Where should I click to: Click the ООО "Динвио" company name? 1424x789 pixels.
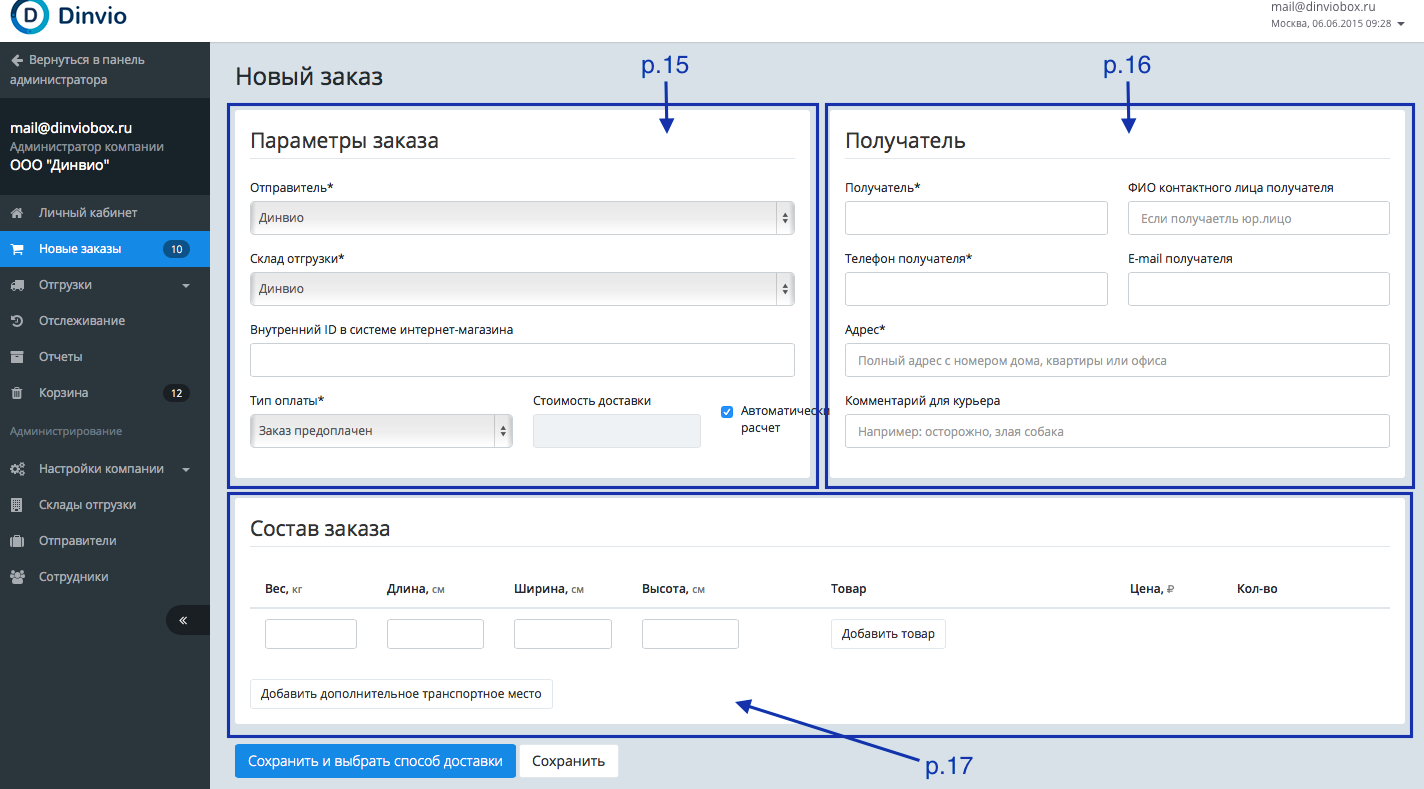tap(60, 165)
